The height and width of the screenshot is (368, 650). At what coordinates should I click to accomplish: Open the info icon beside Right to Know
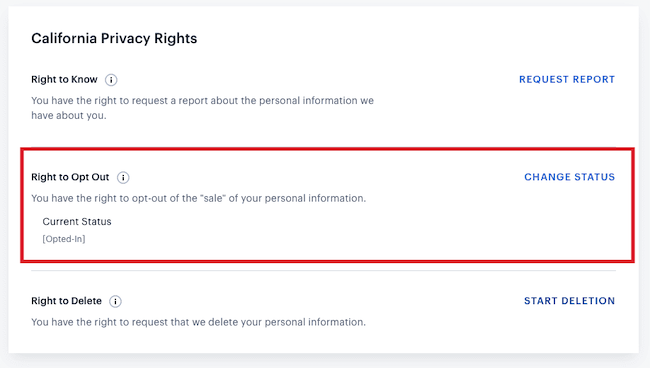tap(111, 80)
